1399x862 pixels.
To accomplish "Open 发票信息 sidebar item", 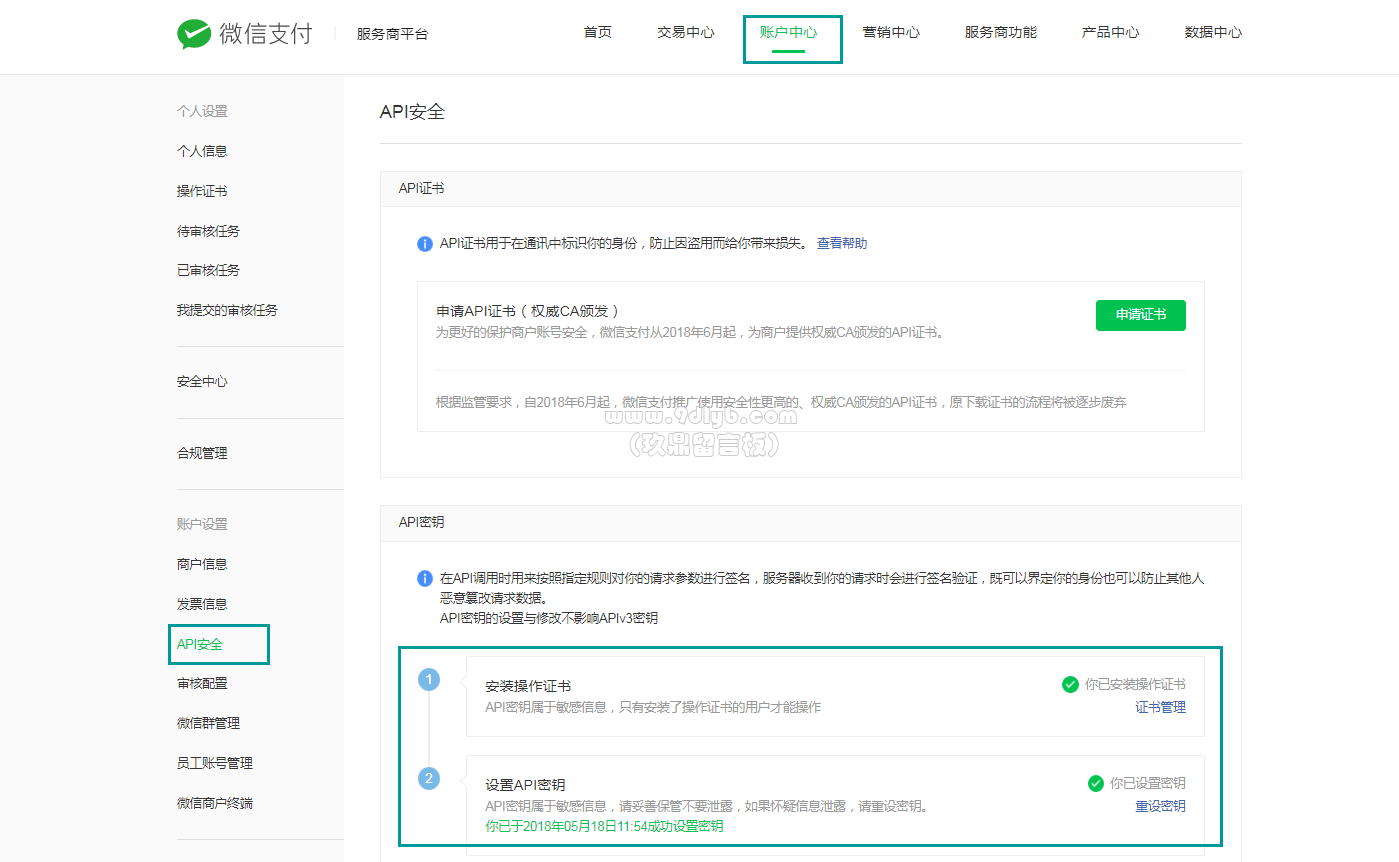I will pos(202,604).
